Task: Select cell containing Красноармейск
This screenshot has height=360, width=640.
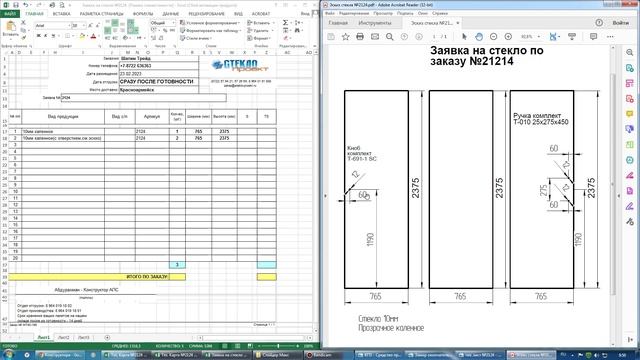Action: 159,90
